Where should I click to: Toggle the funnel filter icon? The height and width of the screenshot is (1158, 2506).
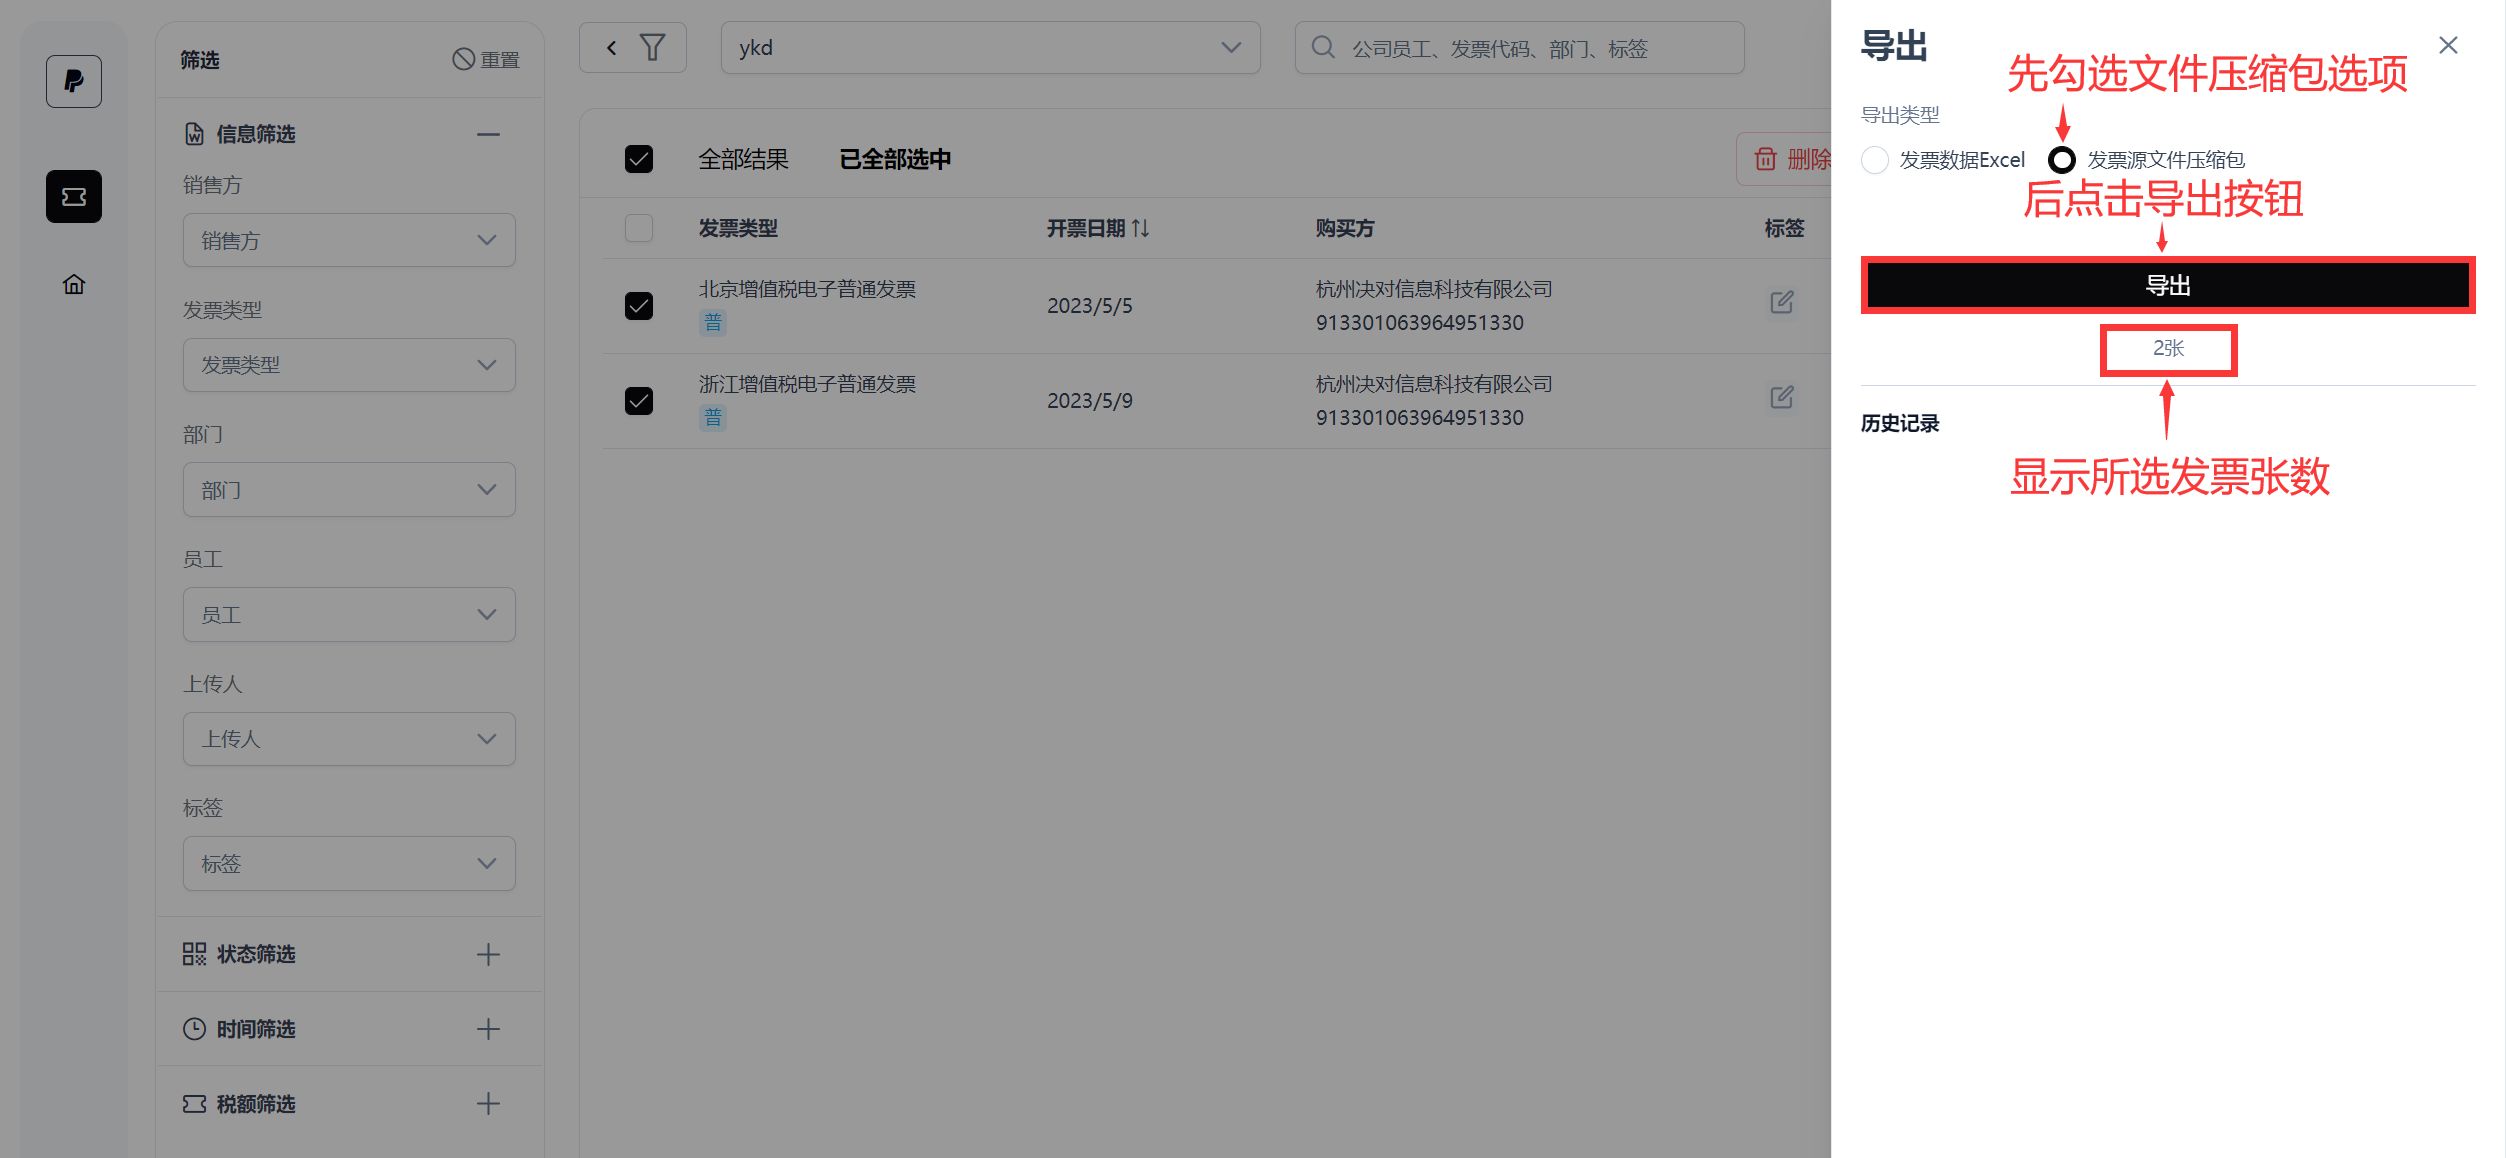653,48
